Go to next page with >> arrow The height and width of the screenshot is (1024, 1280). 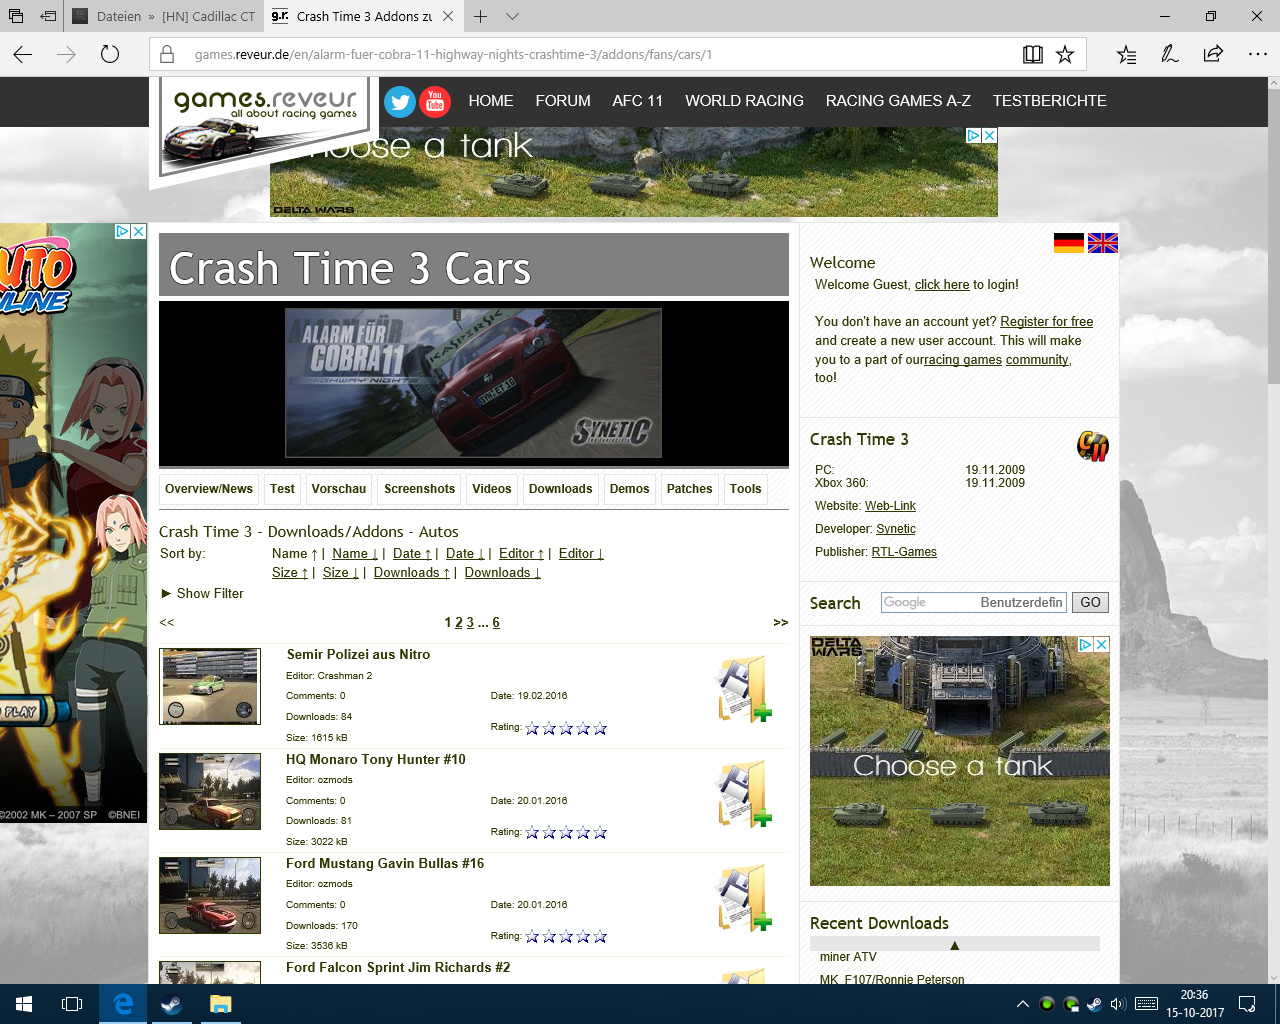coord(781,623)
